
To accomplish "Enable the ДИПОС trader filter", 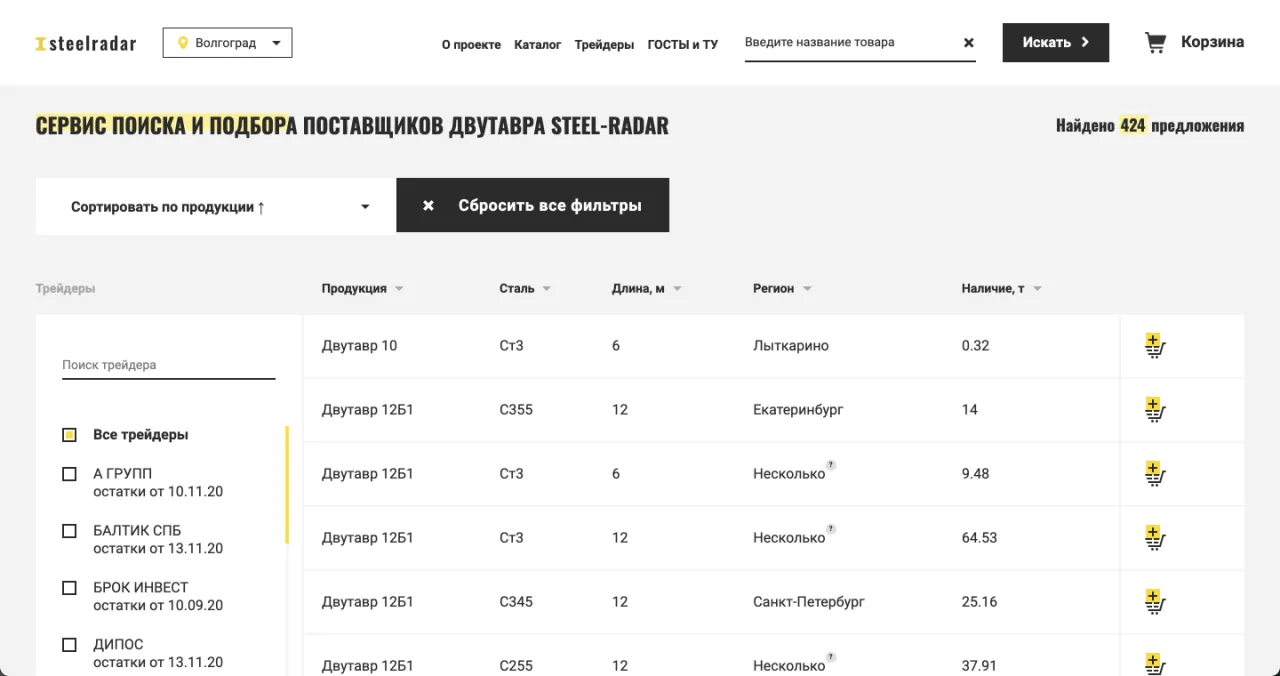I will (69, 644).
